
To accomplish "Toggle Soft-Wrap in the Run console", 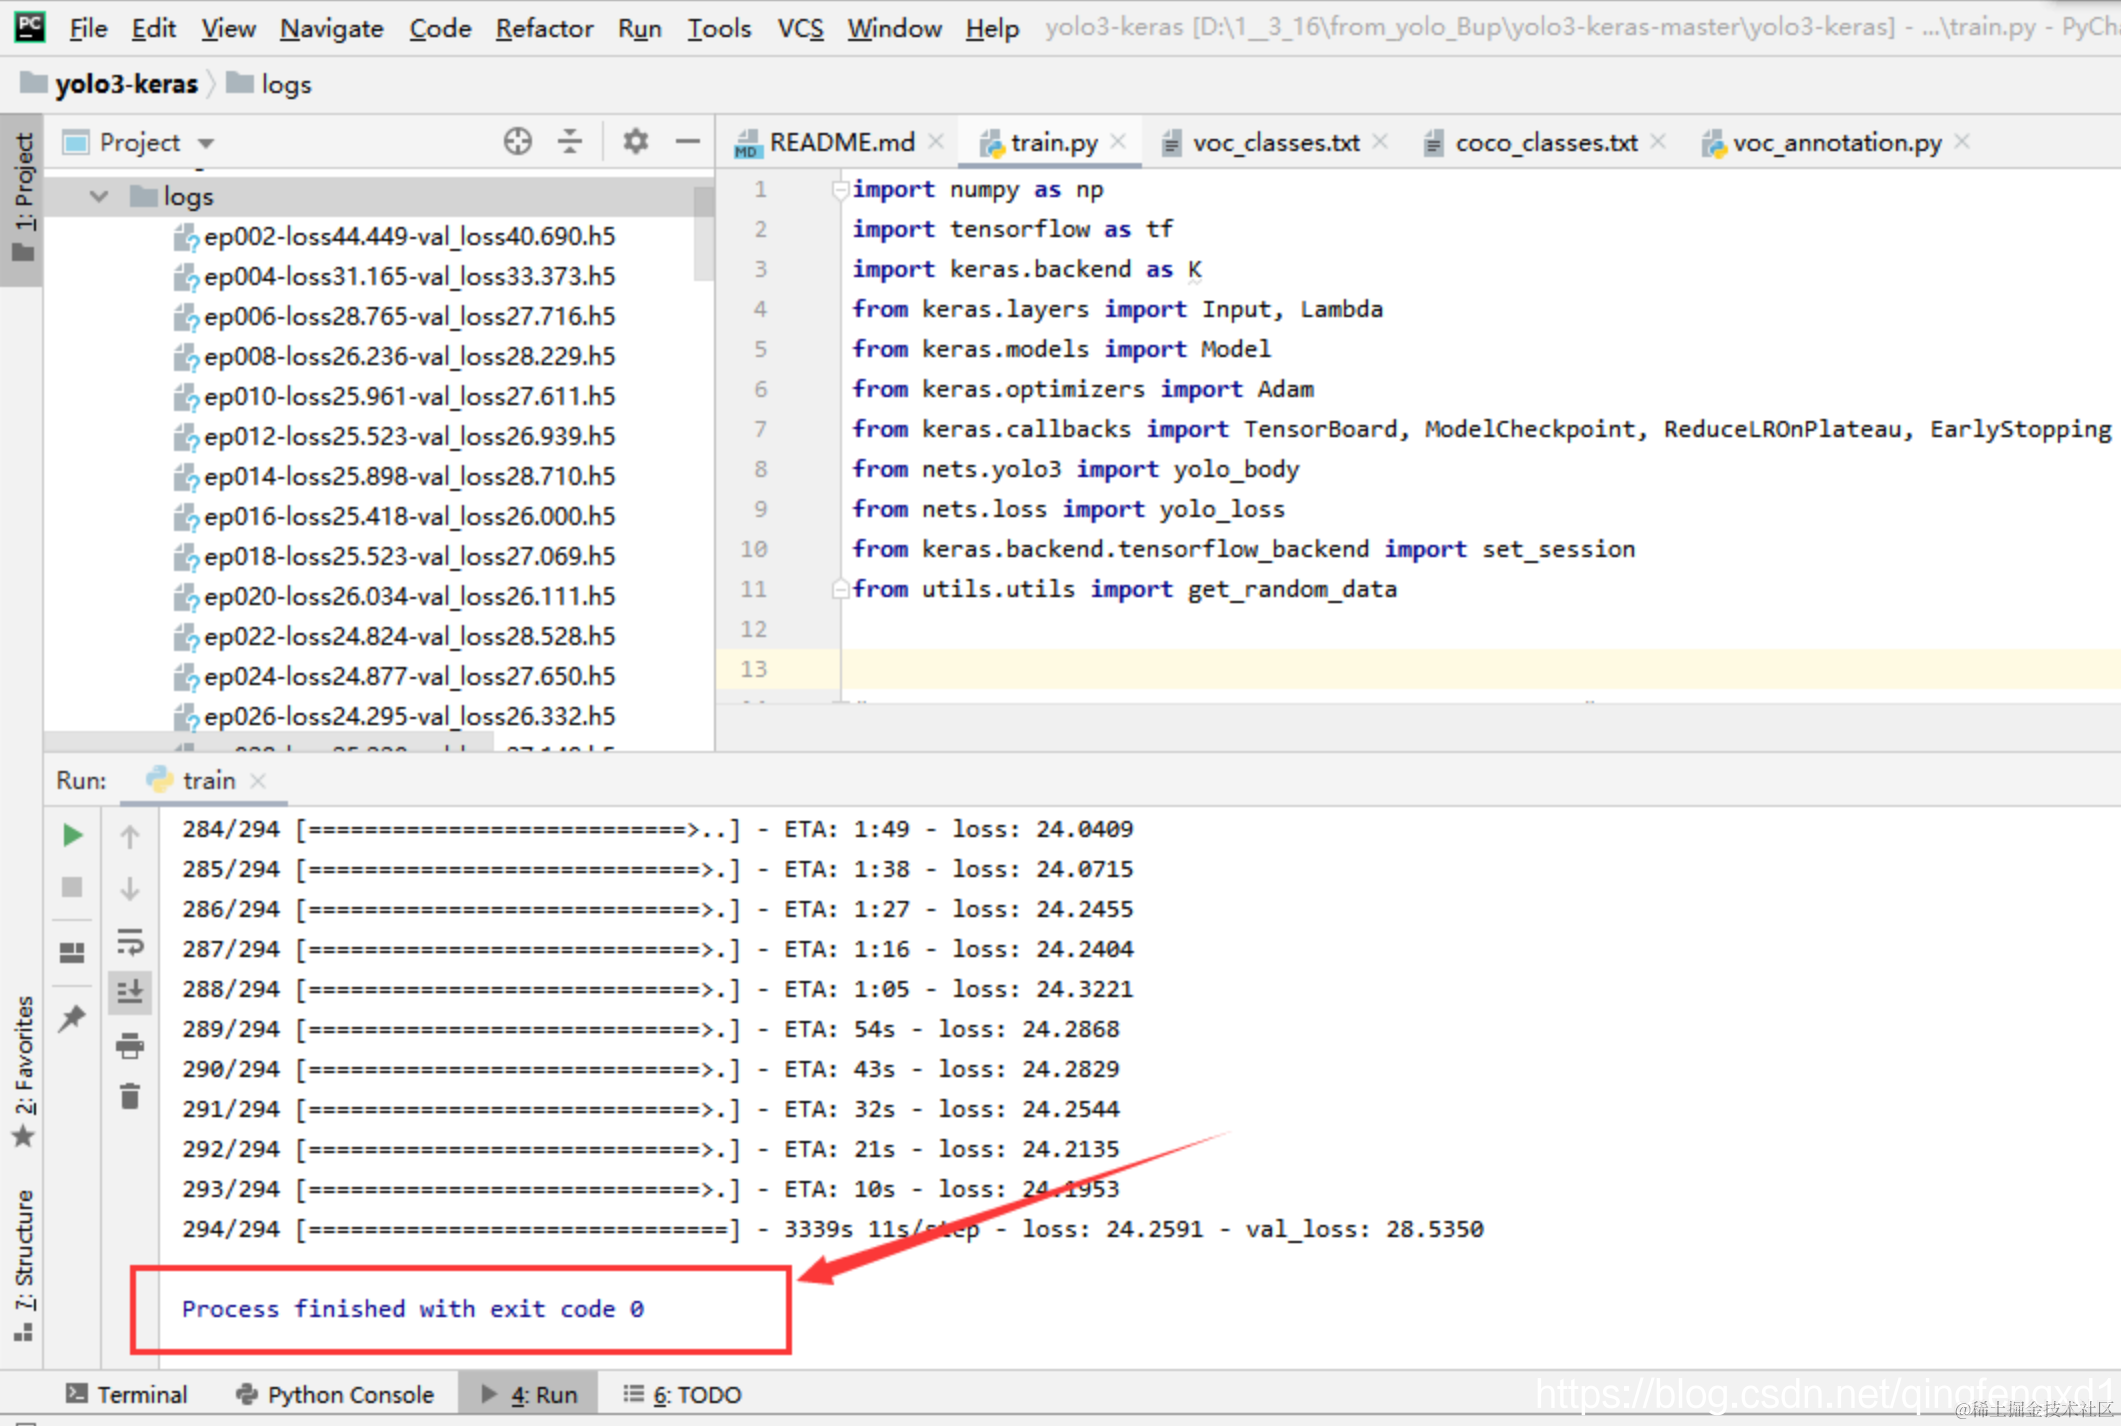I will tap(130, 941).
